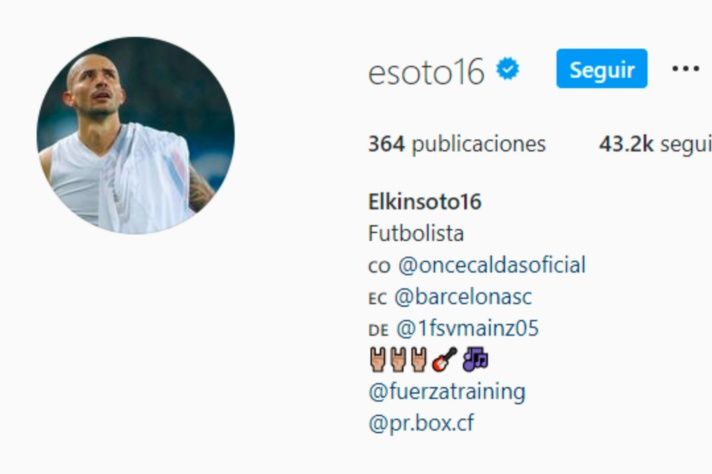Open the three-dot options menu

(685, 69)
